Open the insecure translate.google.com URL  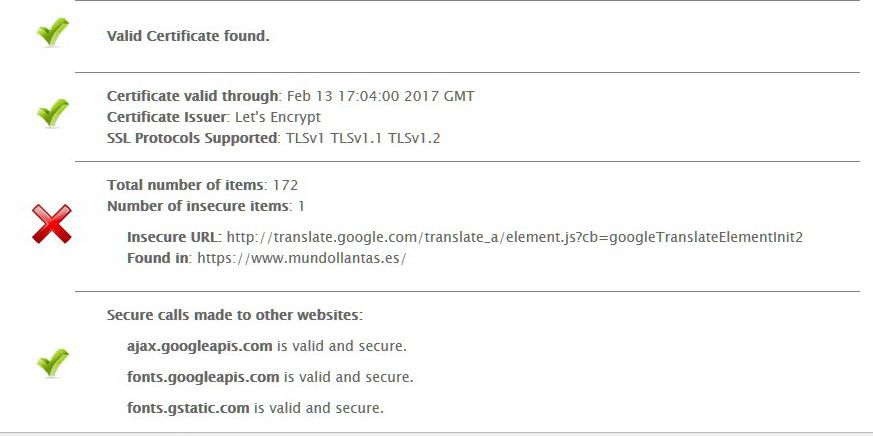click(515, 237)
